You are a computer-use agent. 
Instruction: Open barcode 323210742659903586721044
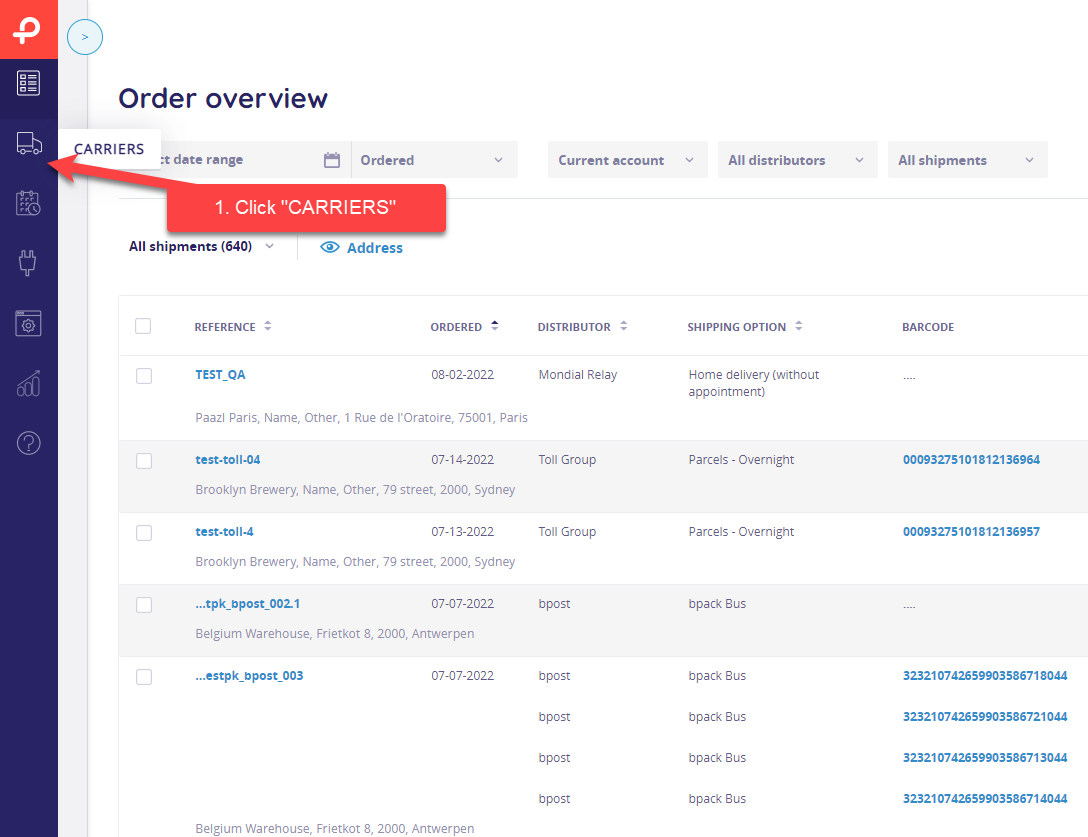point(985,717)
